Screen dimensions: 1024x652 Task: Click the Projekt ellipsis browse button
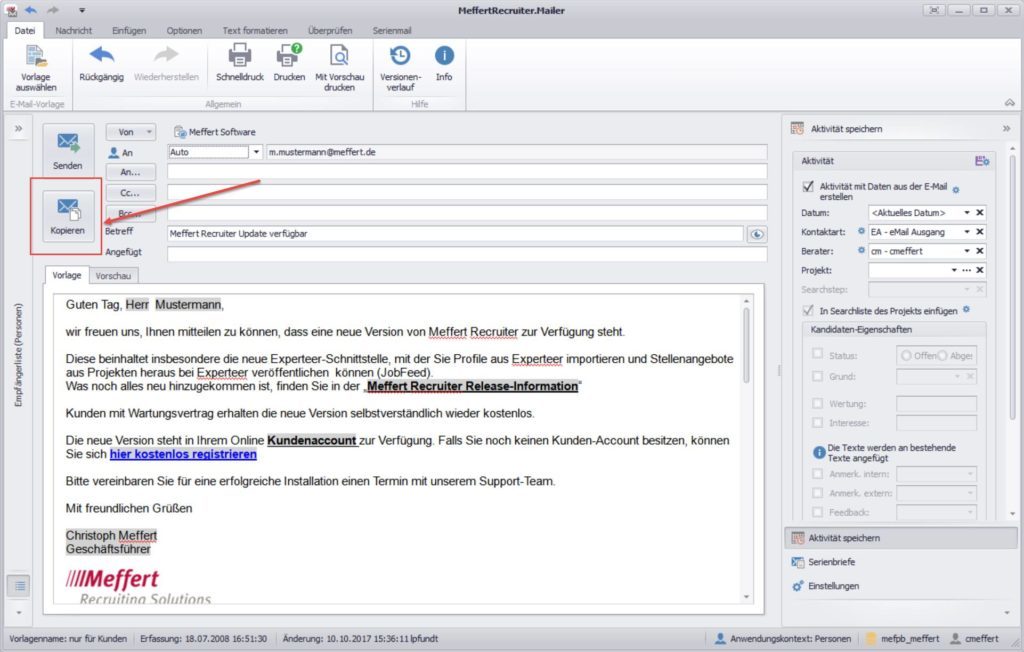967,270
